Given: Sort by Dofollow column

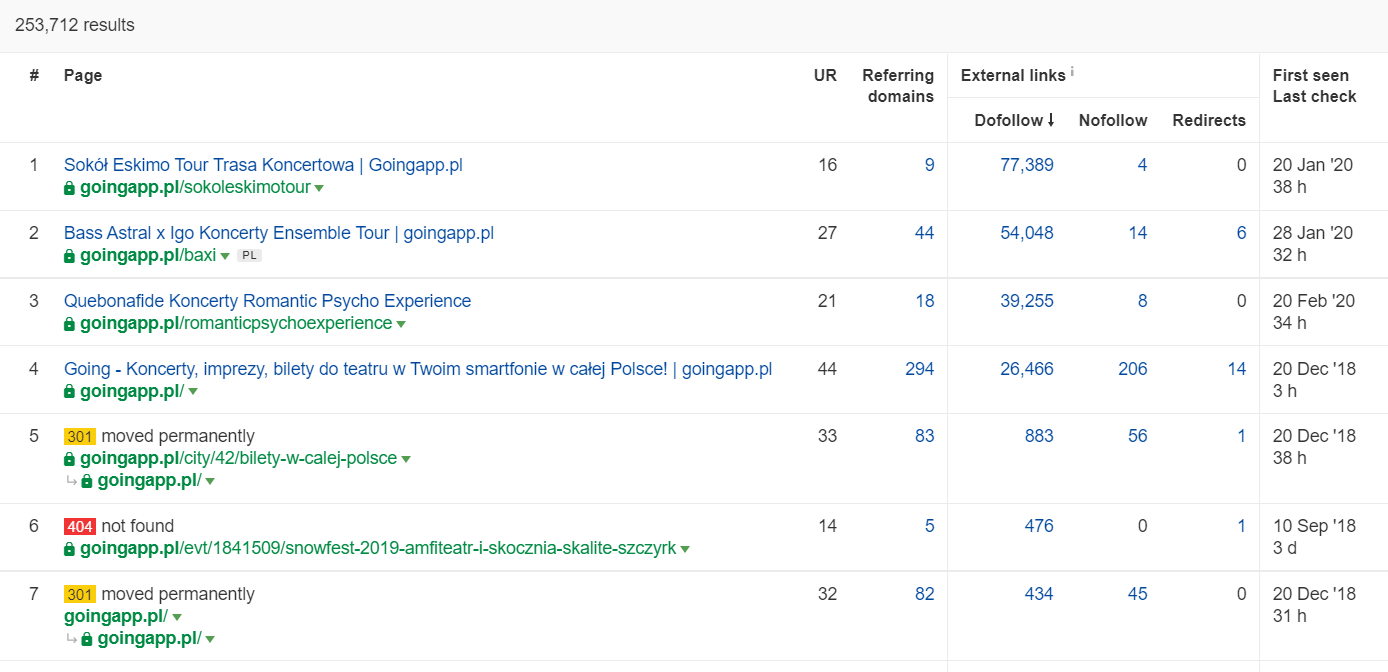Looking at the screenshot, I should pos(1014,120).
